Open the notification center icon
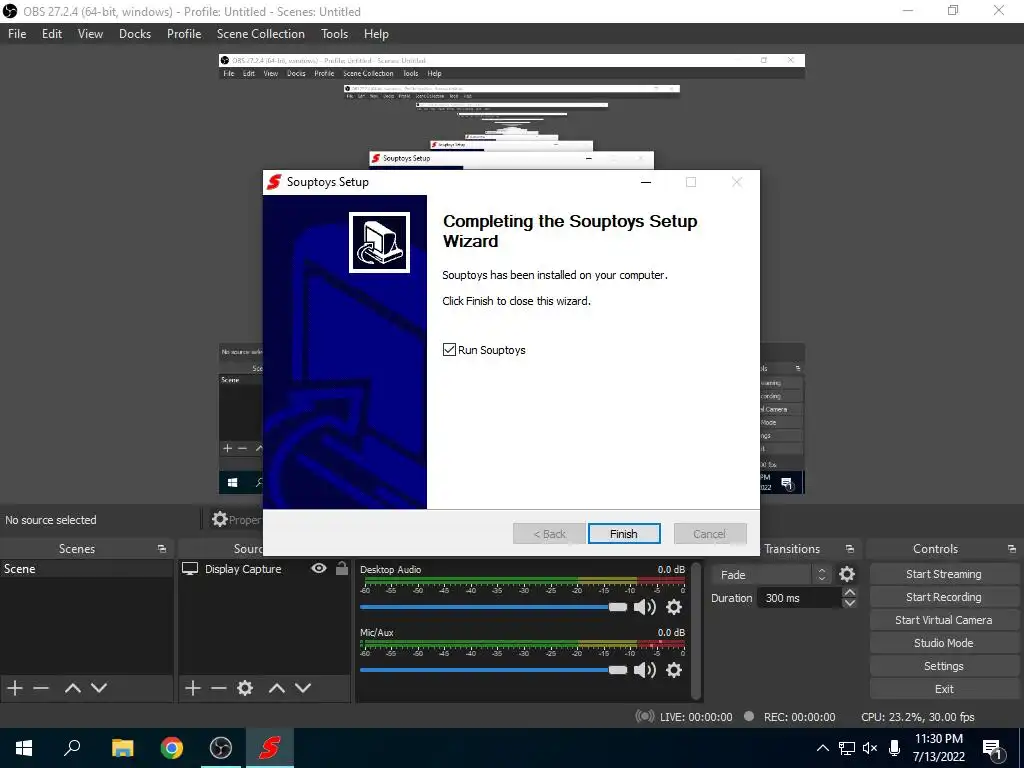The height and width of the screenshot is (768, 1024). (992, 749)
